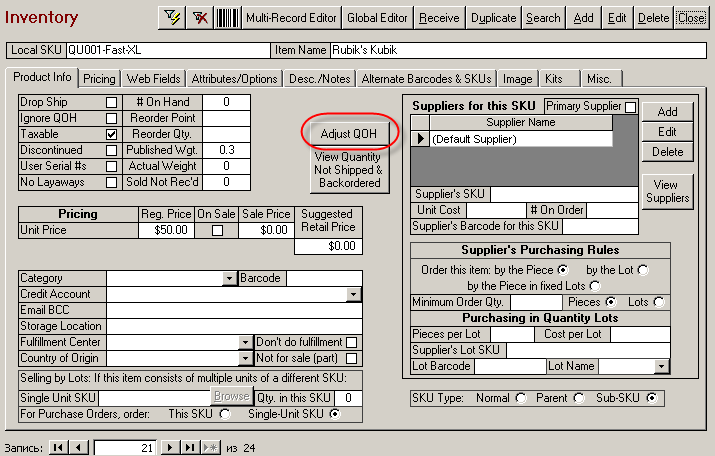The height and width of the screenshot is (456, 715).
Task: Add a supplier for this SKU
Action: pyautogui.click(x=667, y=112)
